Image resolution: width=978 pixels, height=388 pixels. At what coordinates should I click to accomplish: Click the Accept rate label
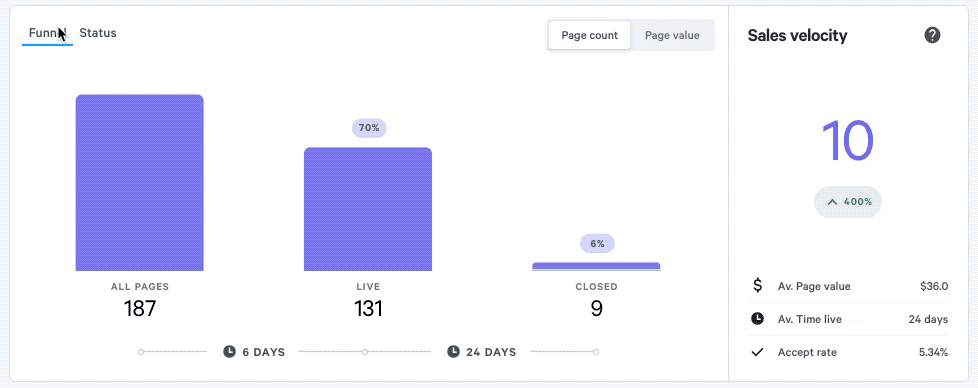point(807,352)
